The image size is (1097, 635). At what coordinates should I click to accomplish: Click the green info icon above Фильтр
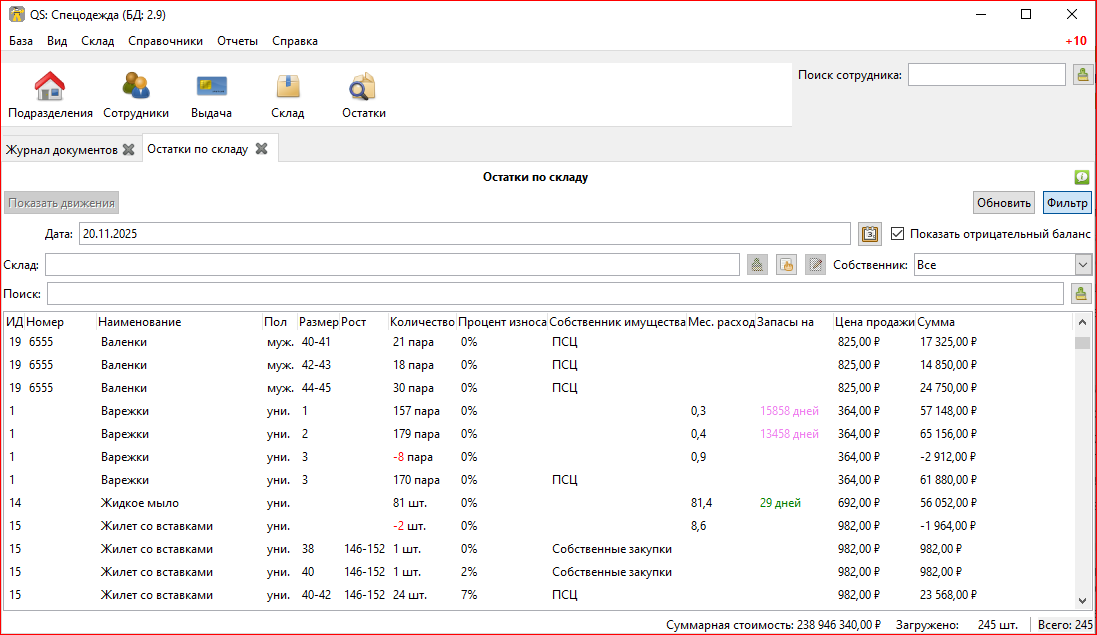(x=1082, y=177)
